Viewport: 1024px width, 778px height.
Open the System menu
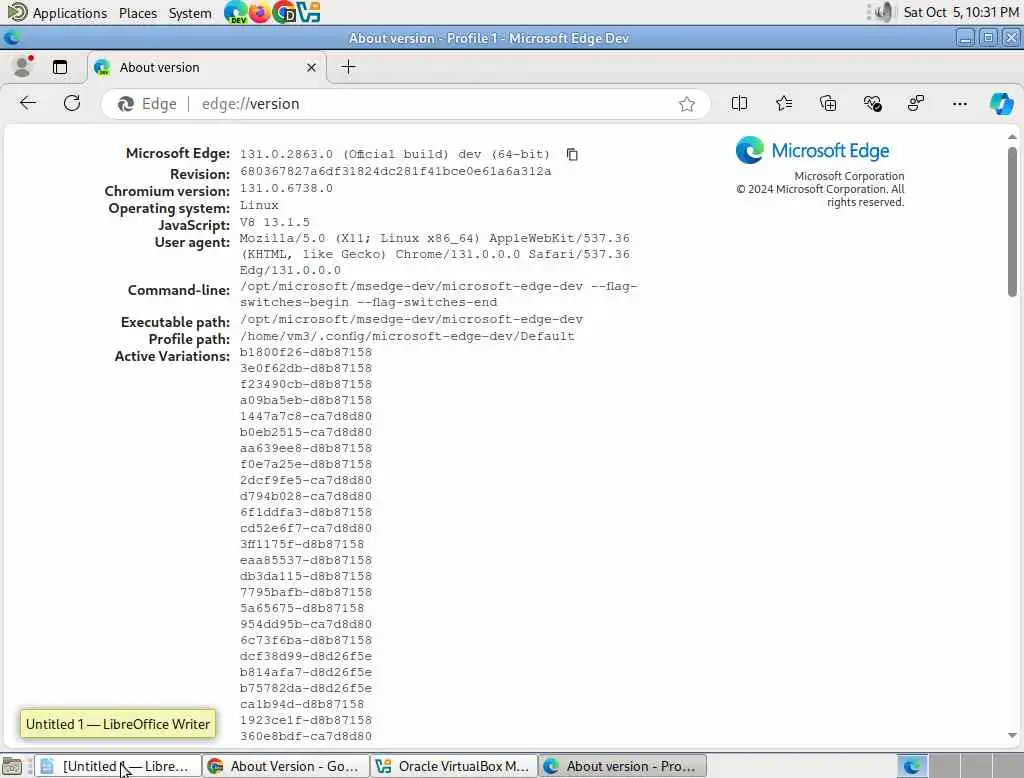(x=190, y=13)
